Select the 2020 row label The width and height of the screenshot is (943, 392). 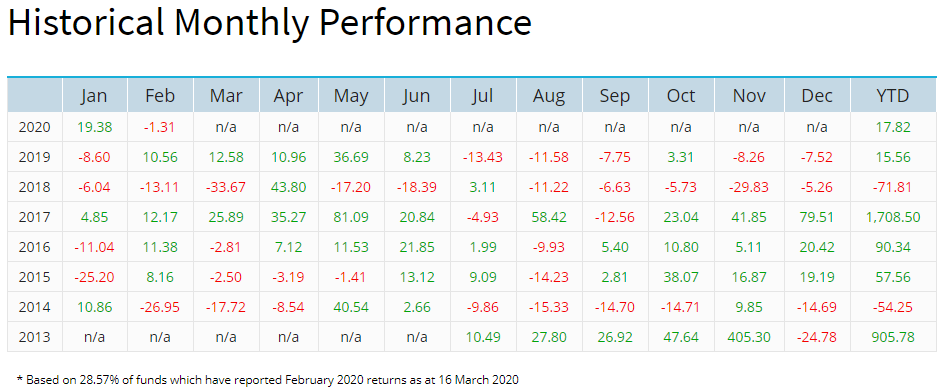[x=34, y=127]
